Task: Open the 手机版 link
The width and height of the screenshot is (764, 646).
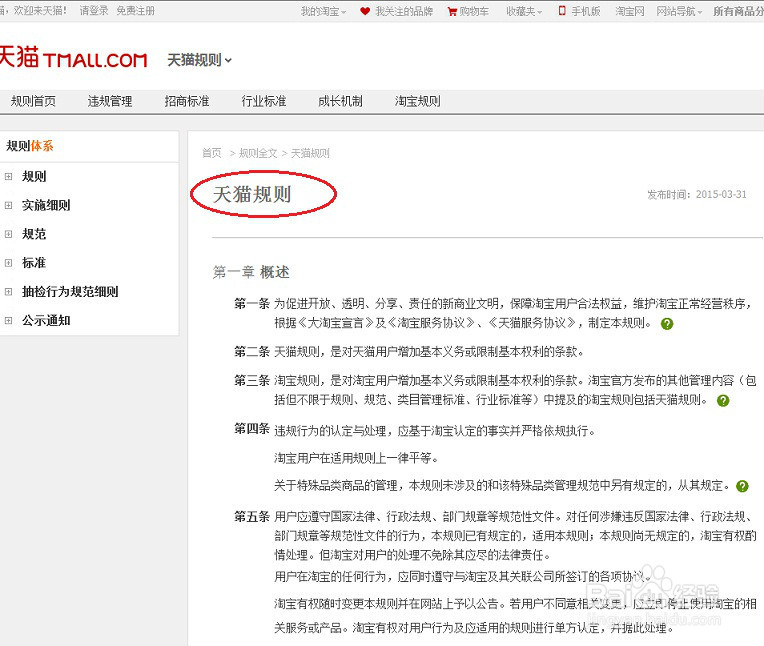Action: coord(586,11)
